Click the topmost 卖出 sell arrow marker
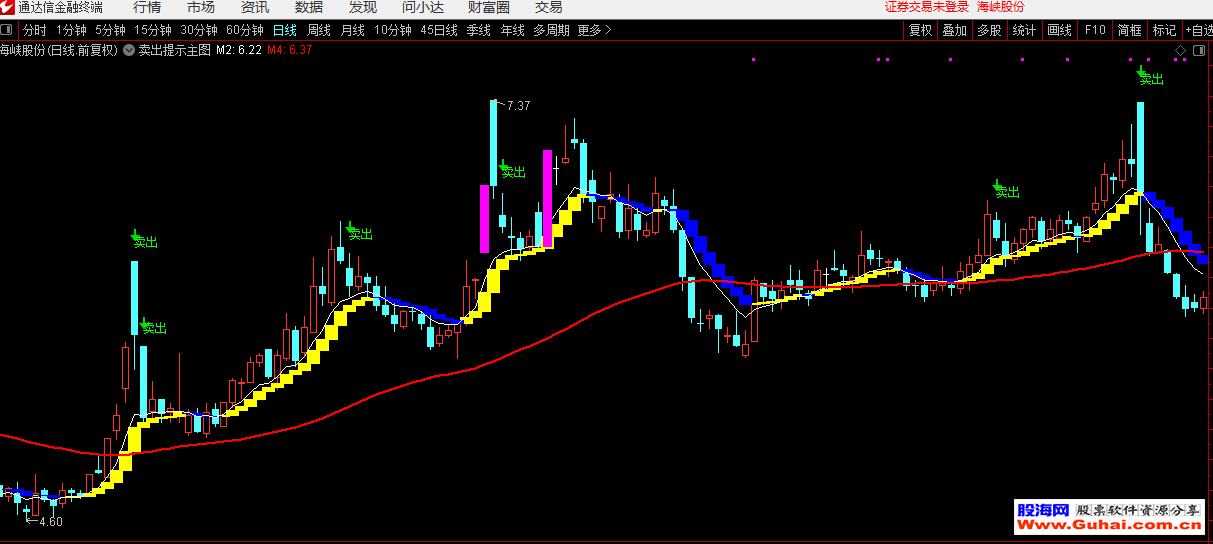The image size is (1213, 544). coord(1150,77)
